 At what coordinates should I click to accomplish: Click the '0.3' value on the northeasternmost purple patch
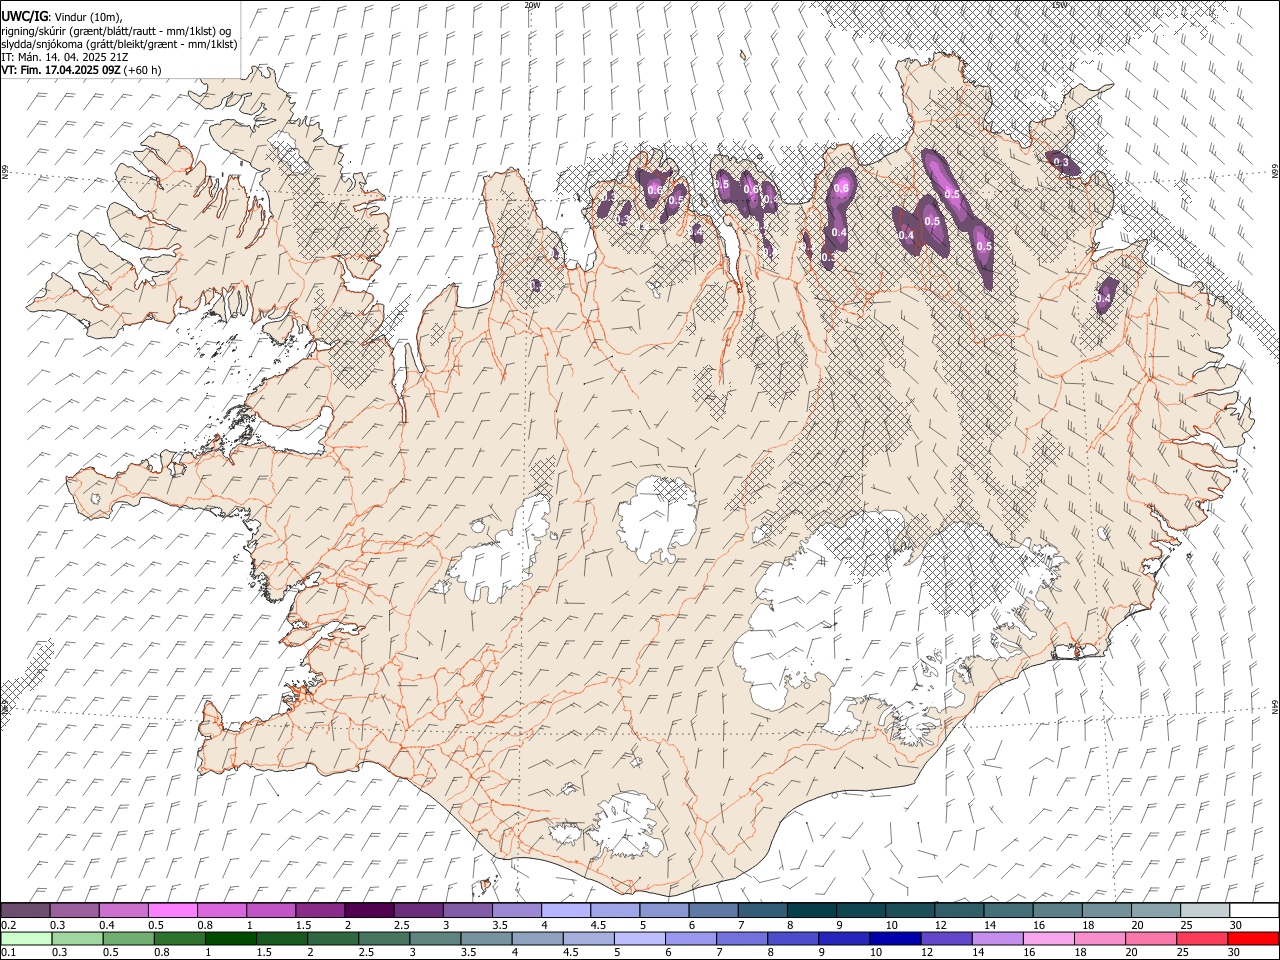1061,162
